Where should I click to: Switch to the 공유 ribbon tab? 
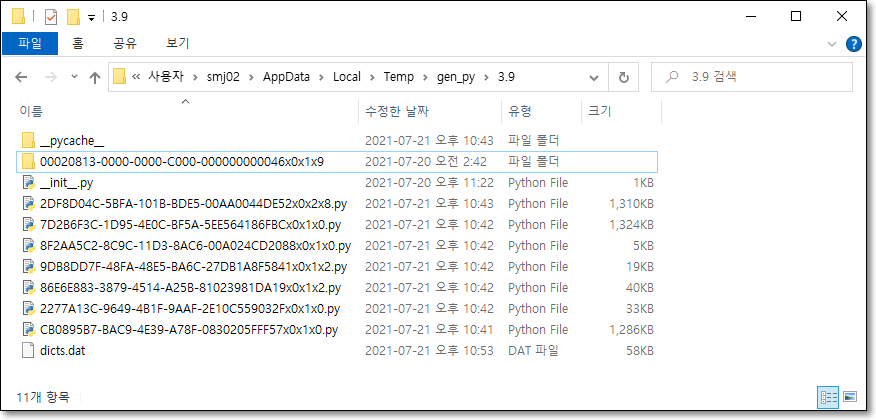pos(125,43)
